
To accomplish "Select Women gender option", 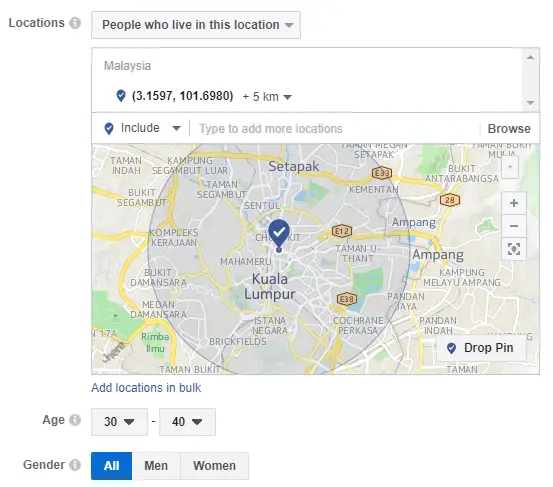I will point(214,466).
